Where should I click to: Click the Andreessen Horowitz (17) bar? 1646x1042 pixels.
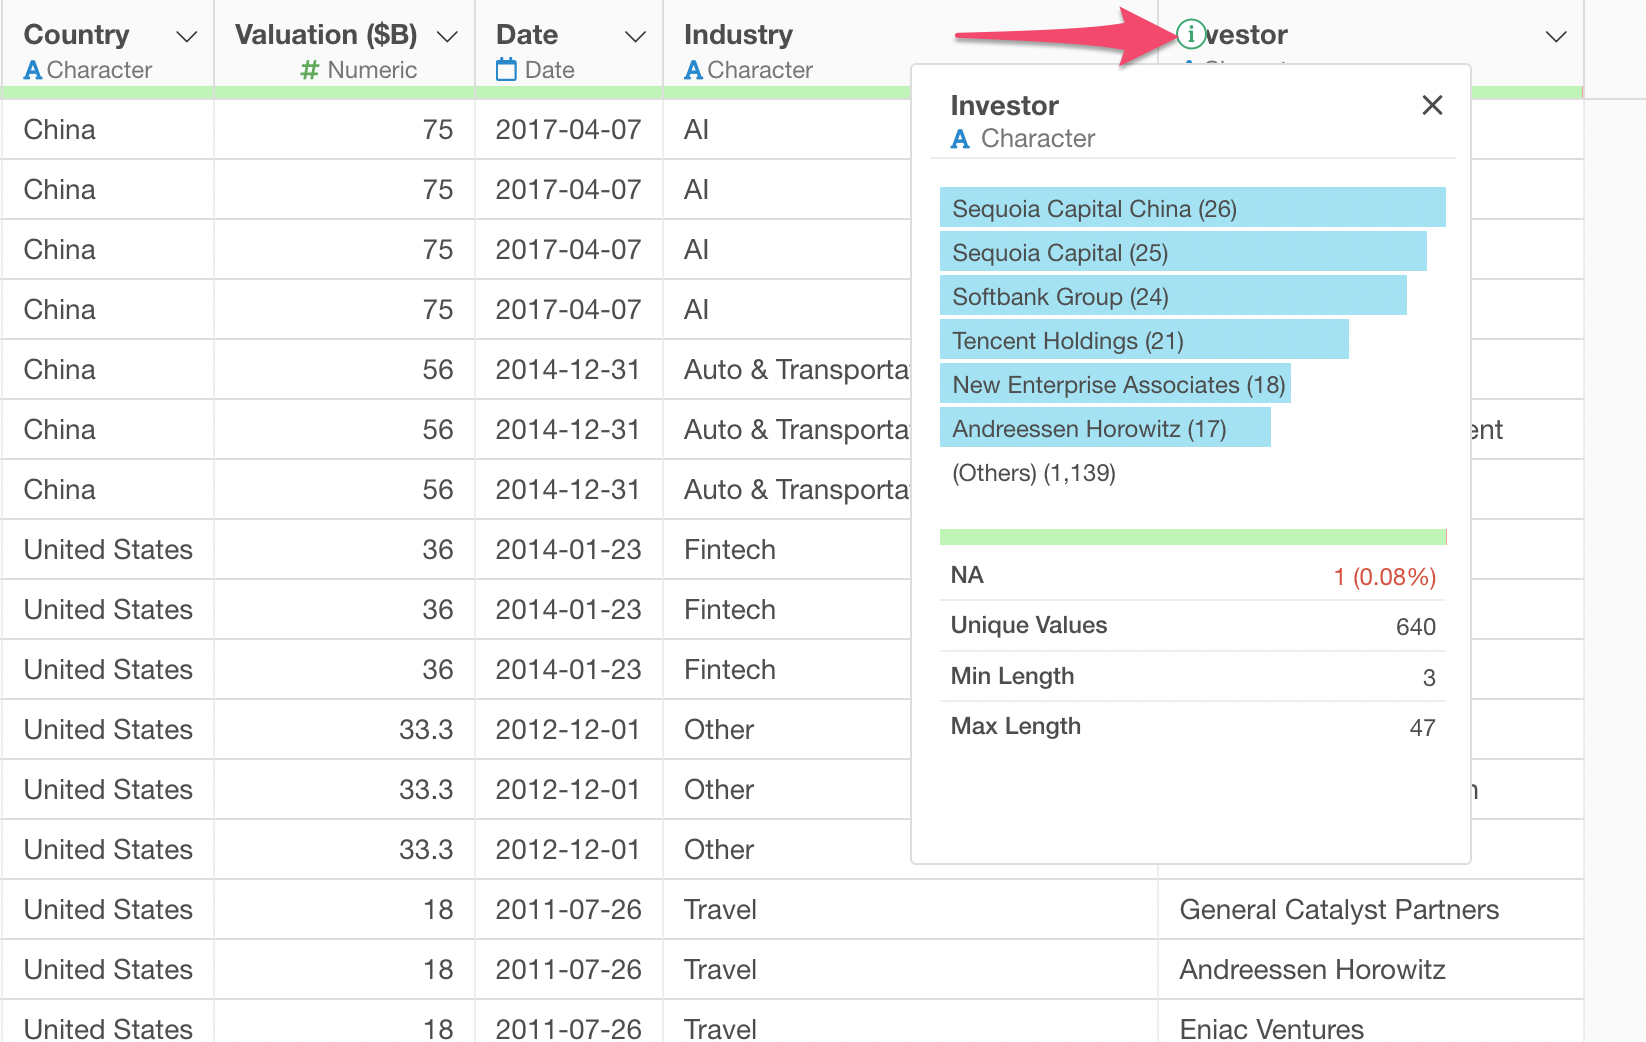[x=1104, y=429]
